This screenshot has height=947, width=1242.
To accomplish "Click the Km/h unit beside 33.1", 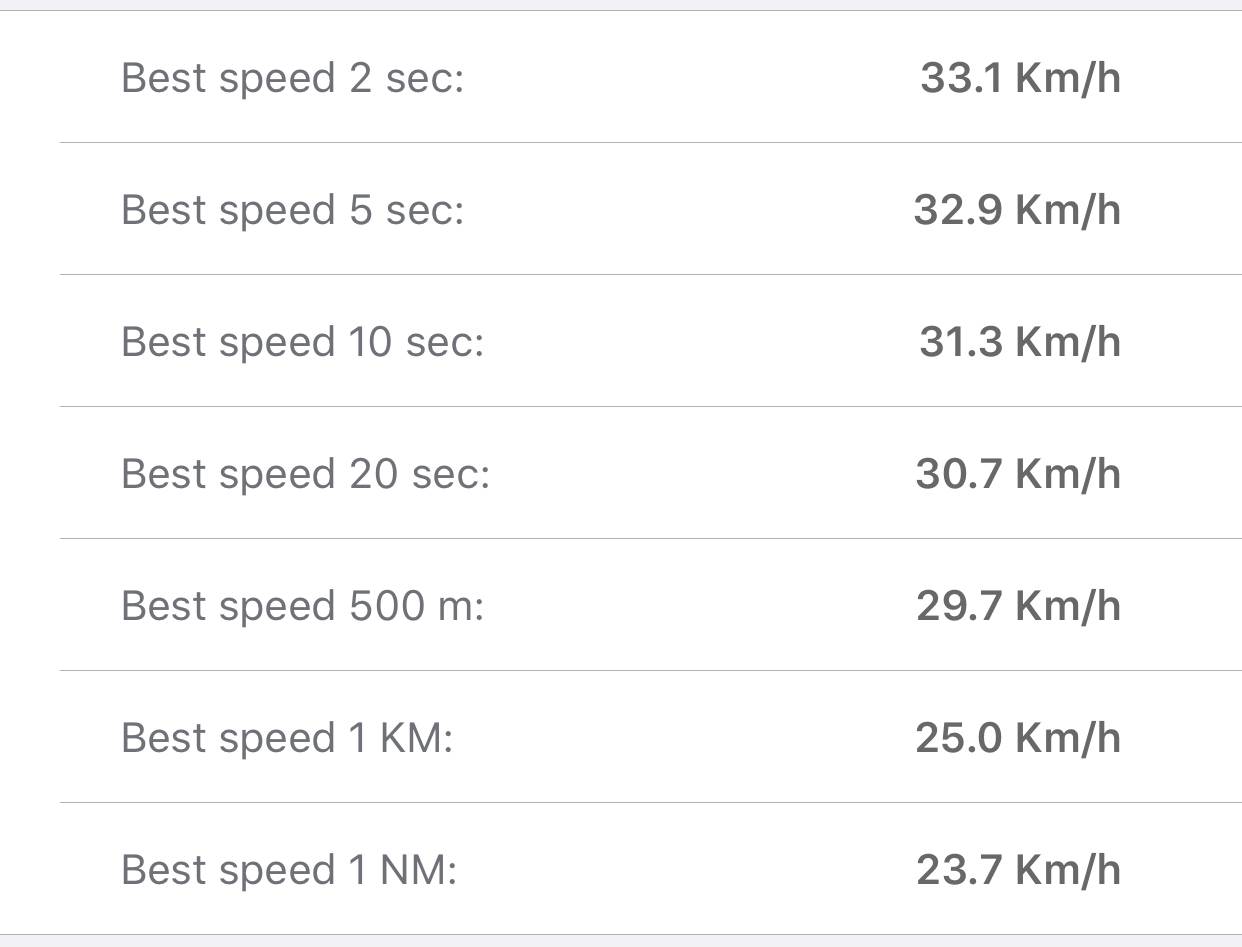I will [1068, 78].
